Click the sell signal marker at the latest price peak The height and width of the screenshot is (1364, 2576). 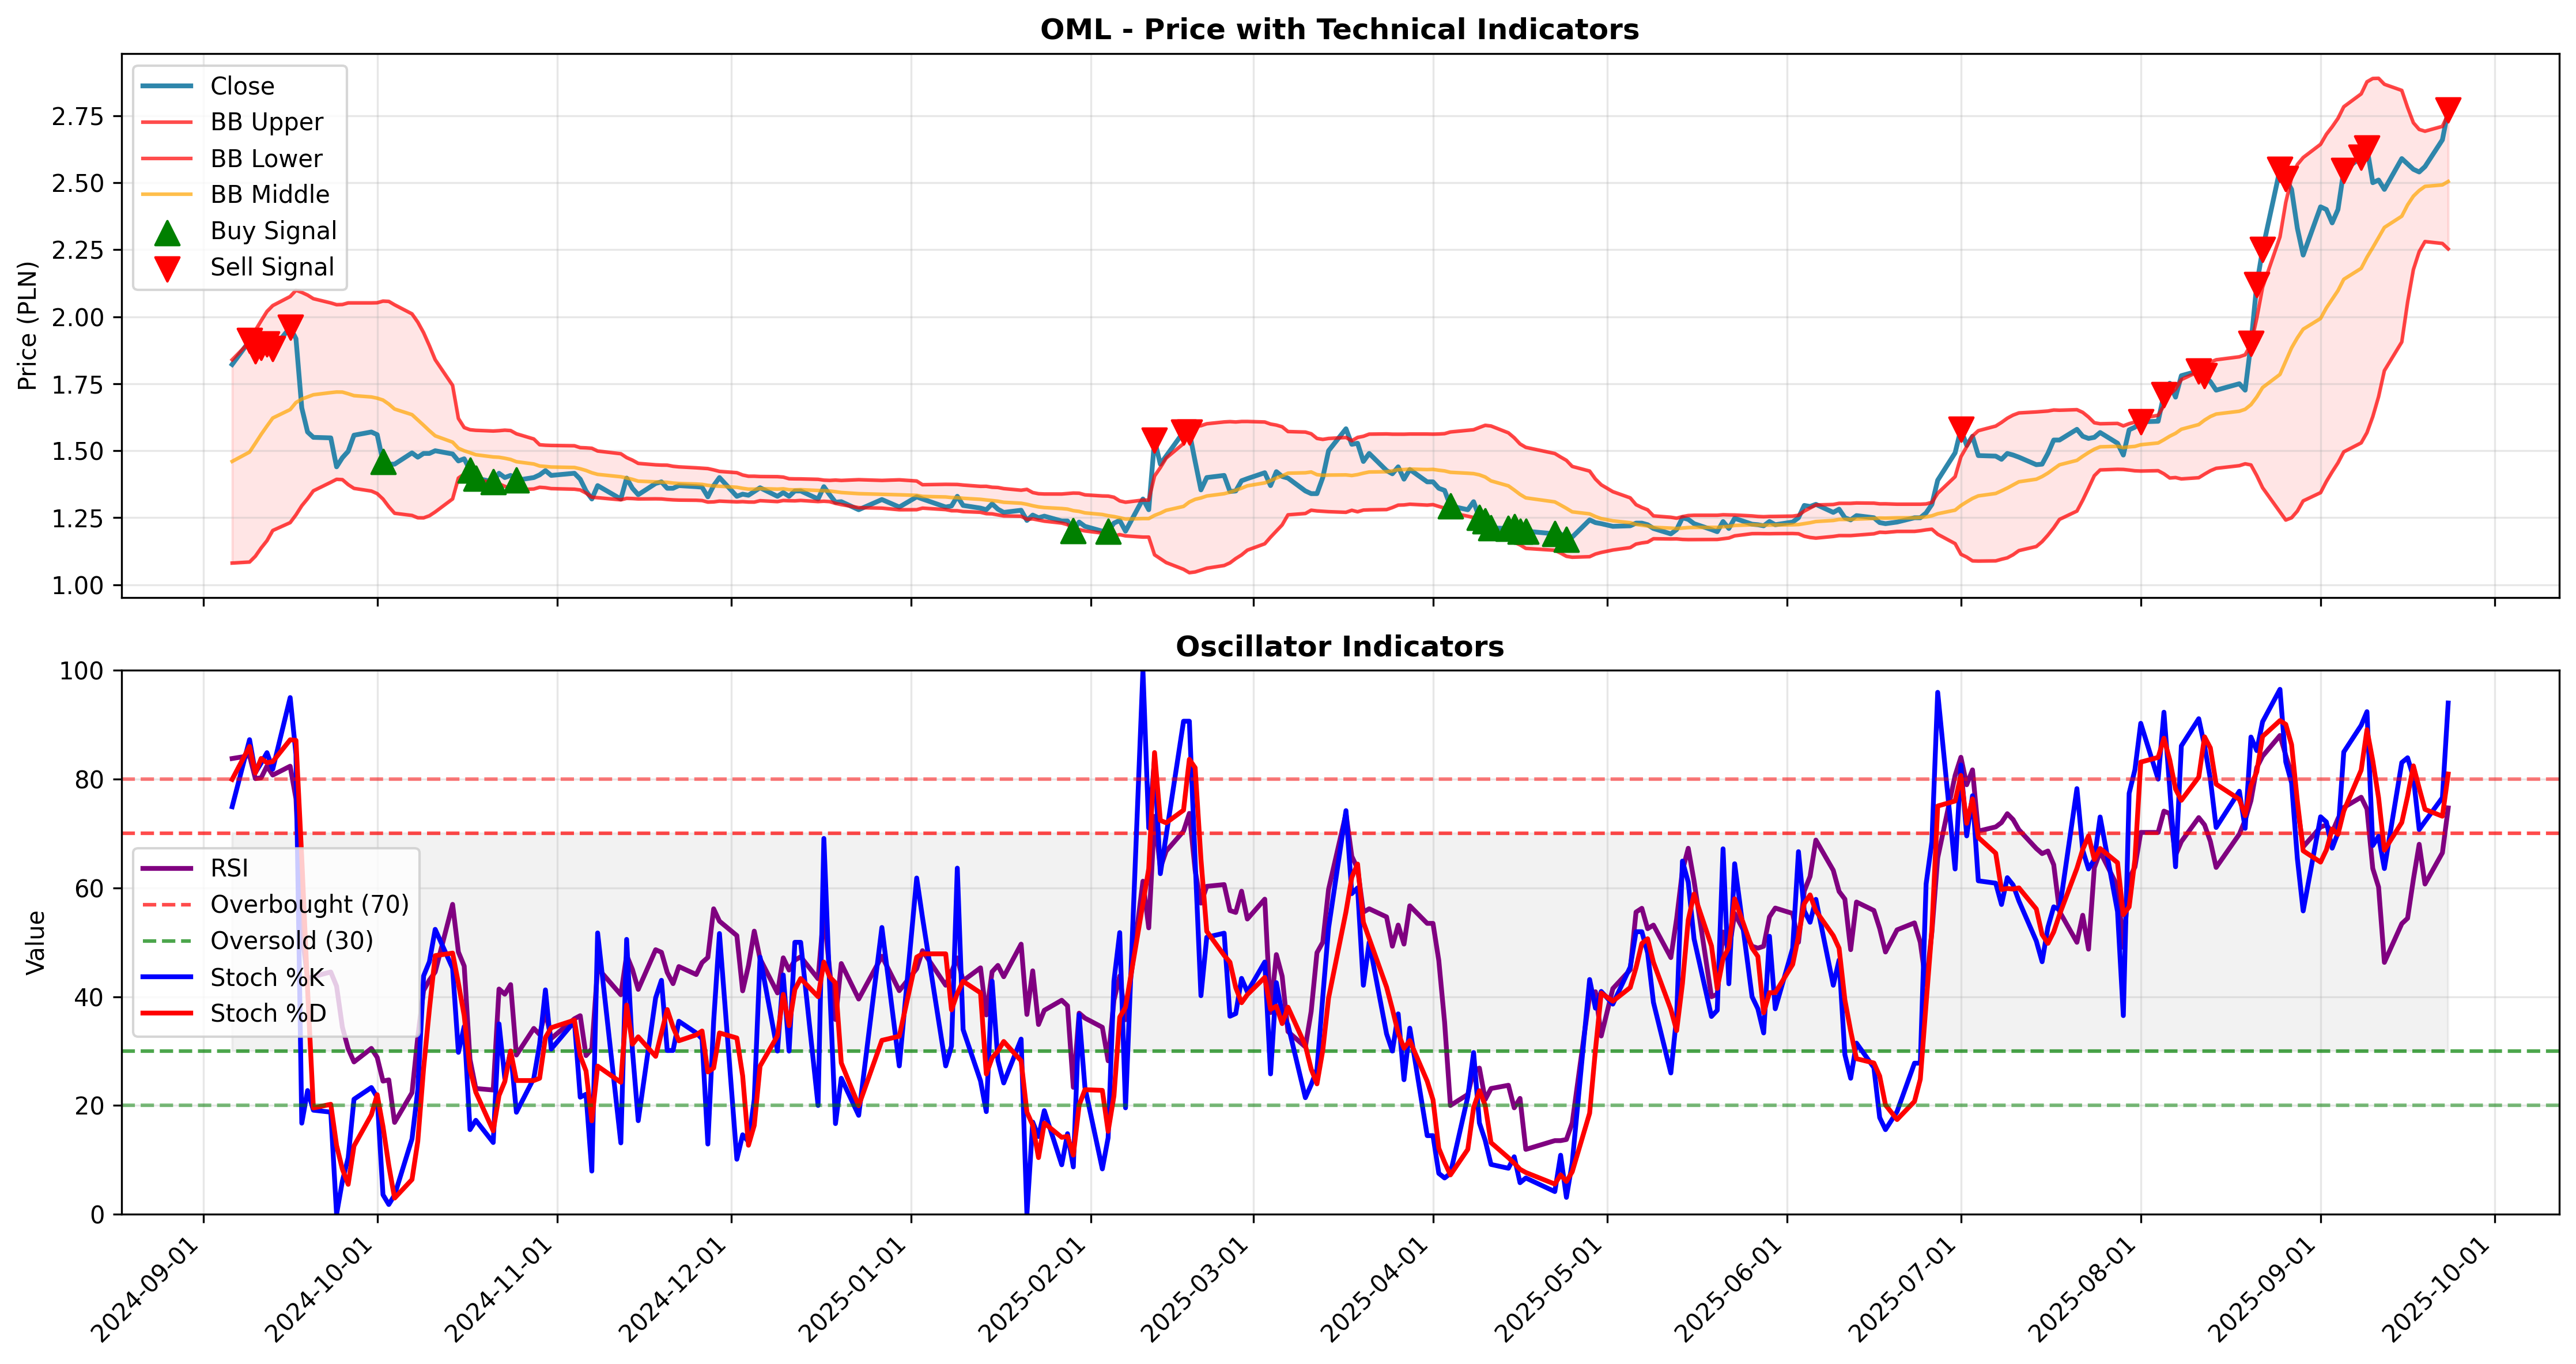2448,110
